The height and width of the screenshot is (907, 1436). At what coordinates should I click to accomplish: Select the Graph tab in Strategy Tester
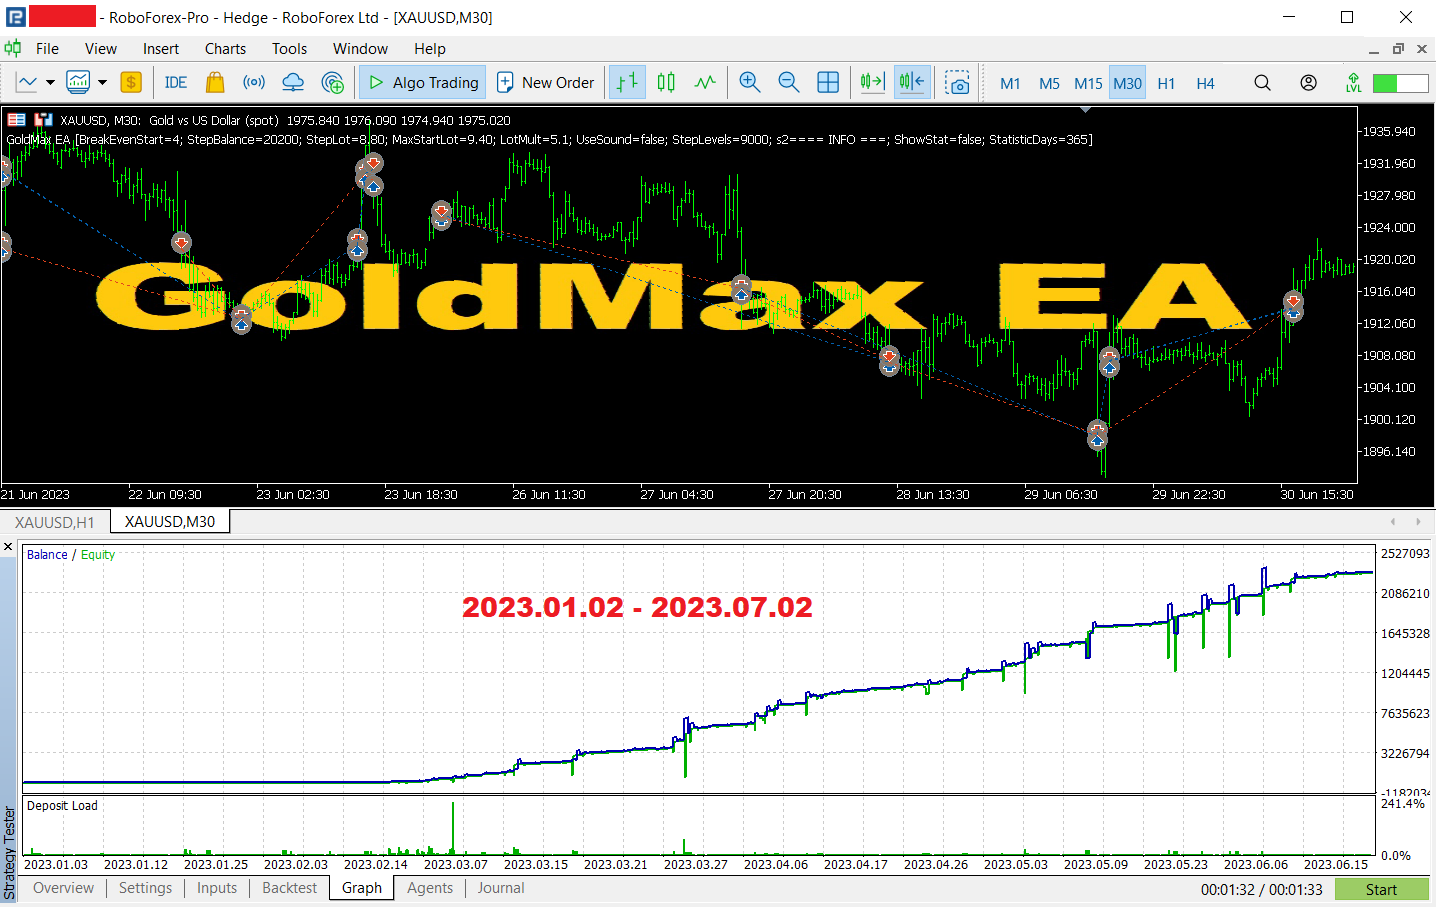362,888
